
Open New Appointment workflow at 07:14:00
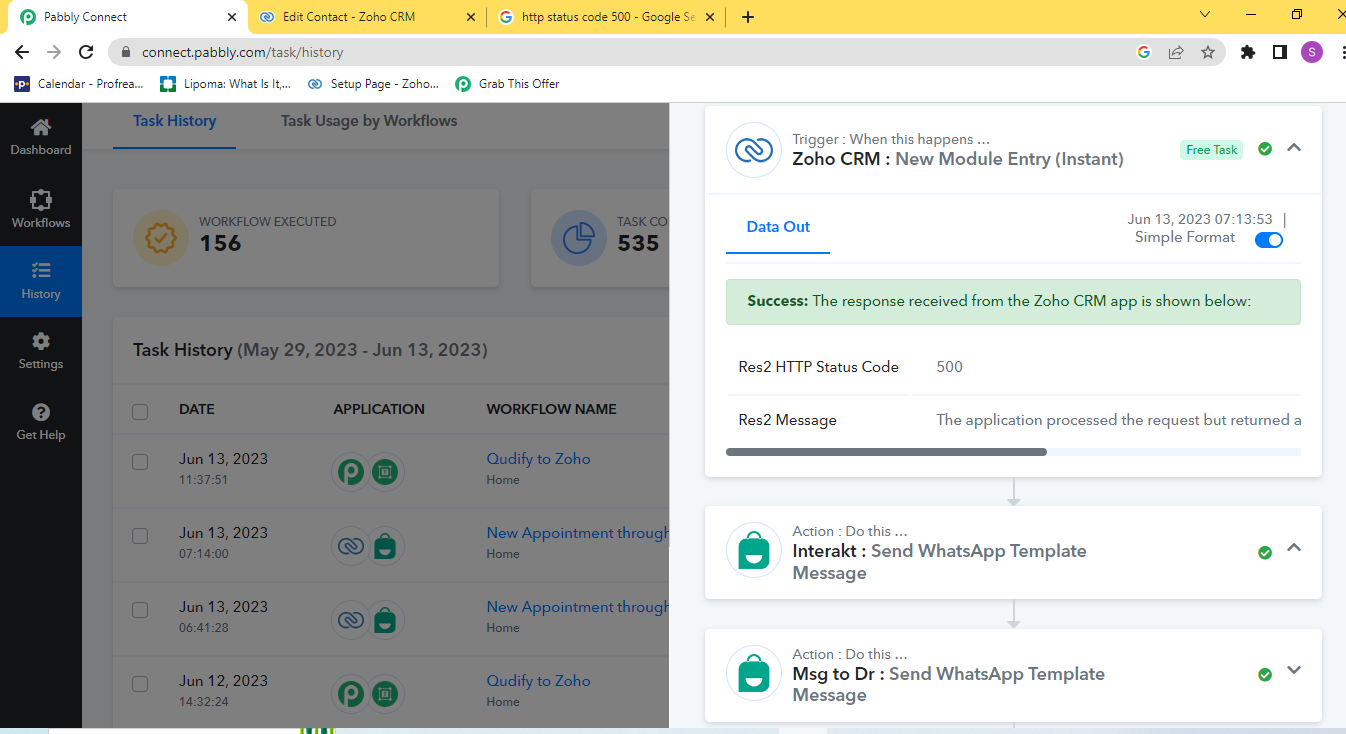pyautogui.click(x=578, y=533)
